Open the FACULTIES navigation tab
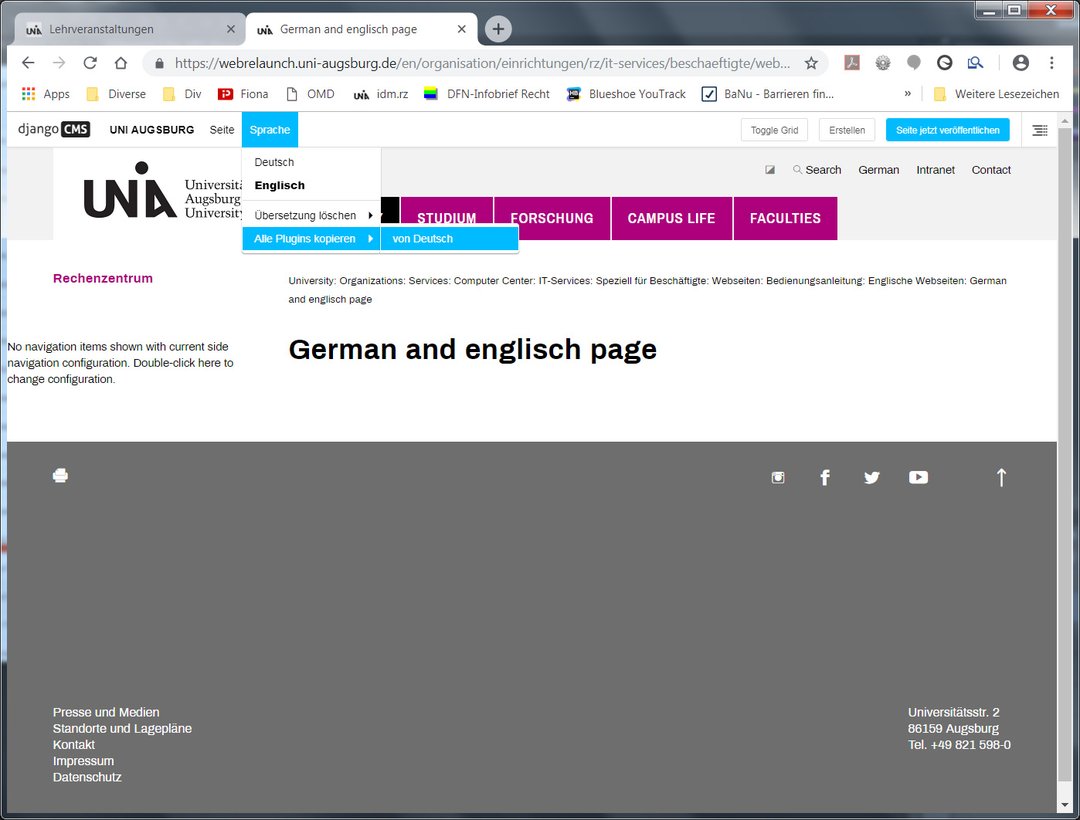This screenshot has width=1080, height=820. [785, 218]
